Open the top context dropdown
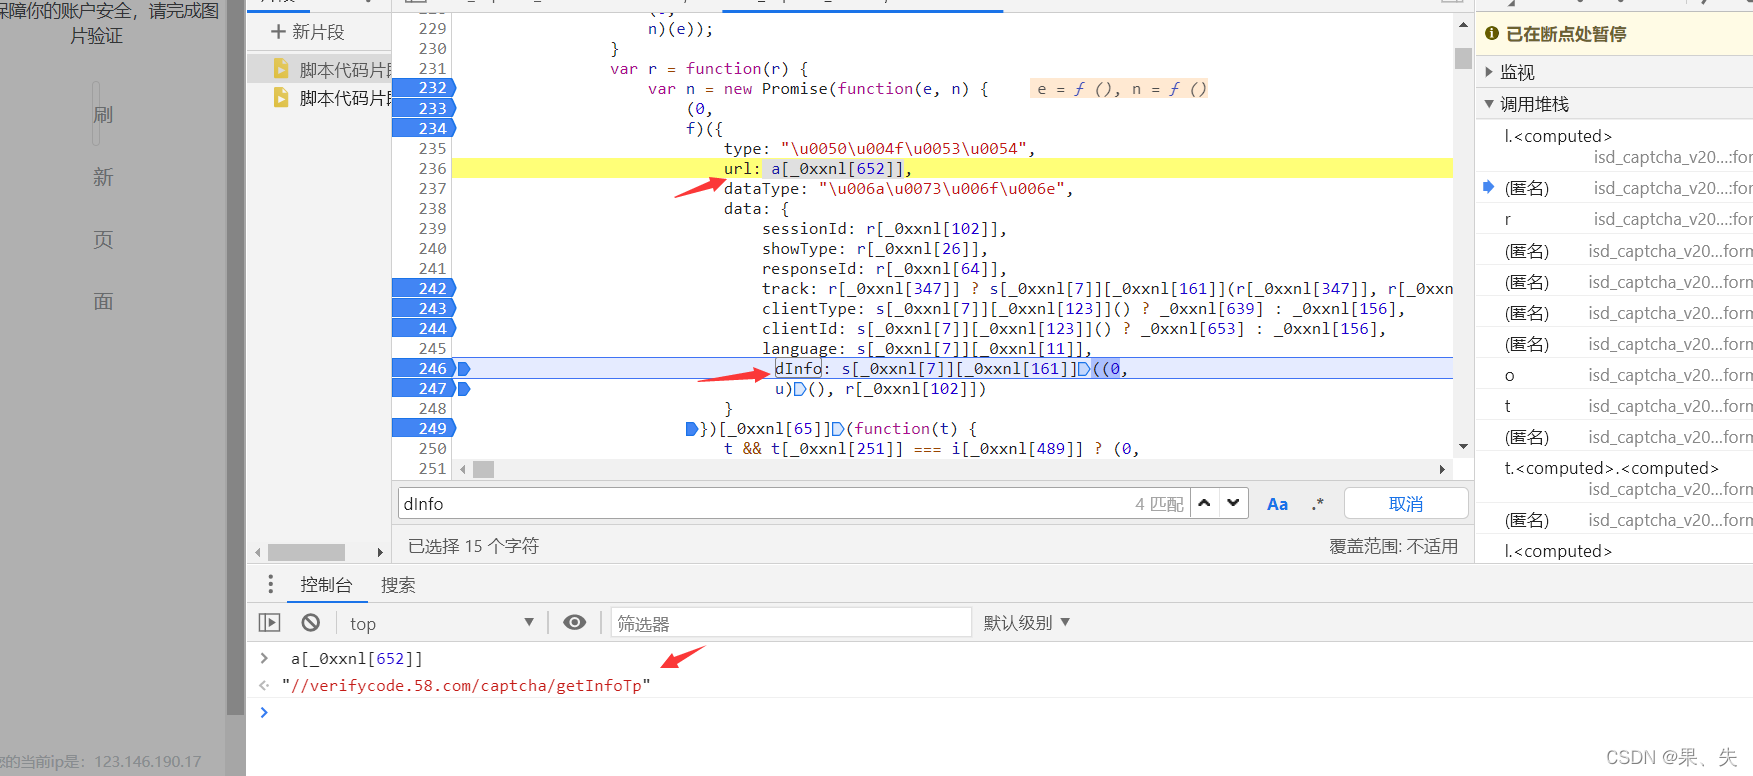 (441, 623)
